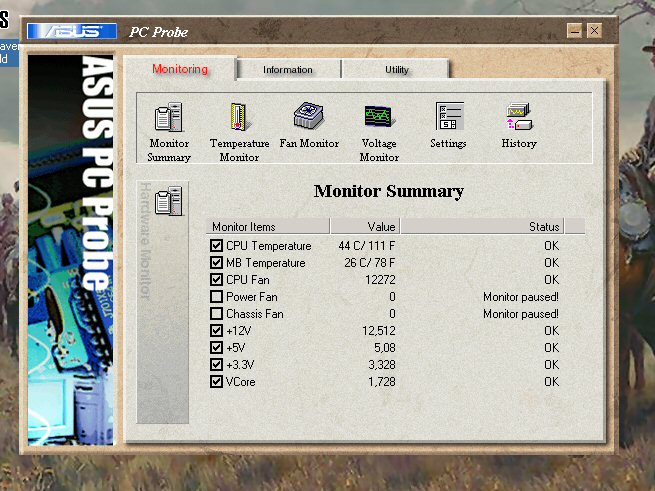Viewport: 655px width, 491px height.
Task: Click the Chassis Fan row label
Action: (x=255, y=314)
